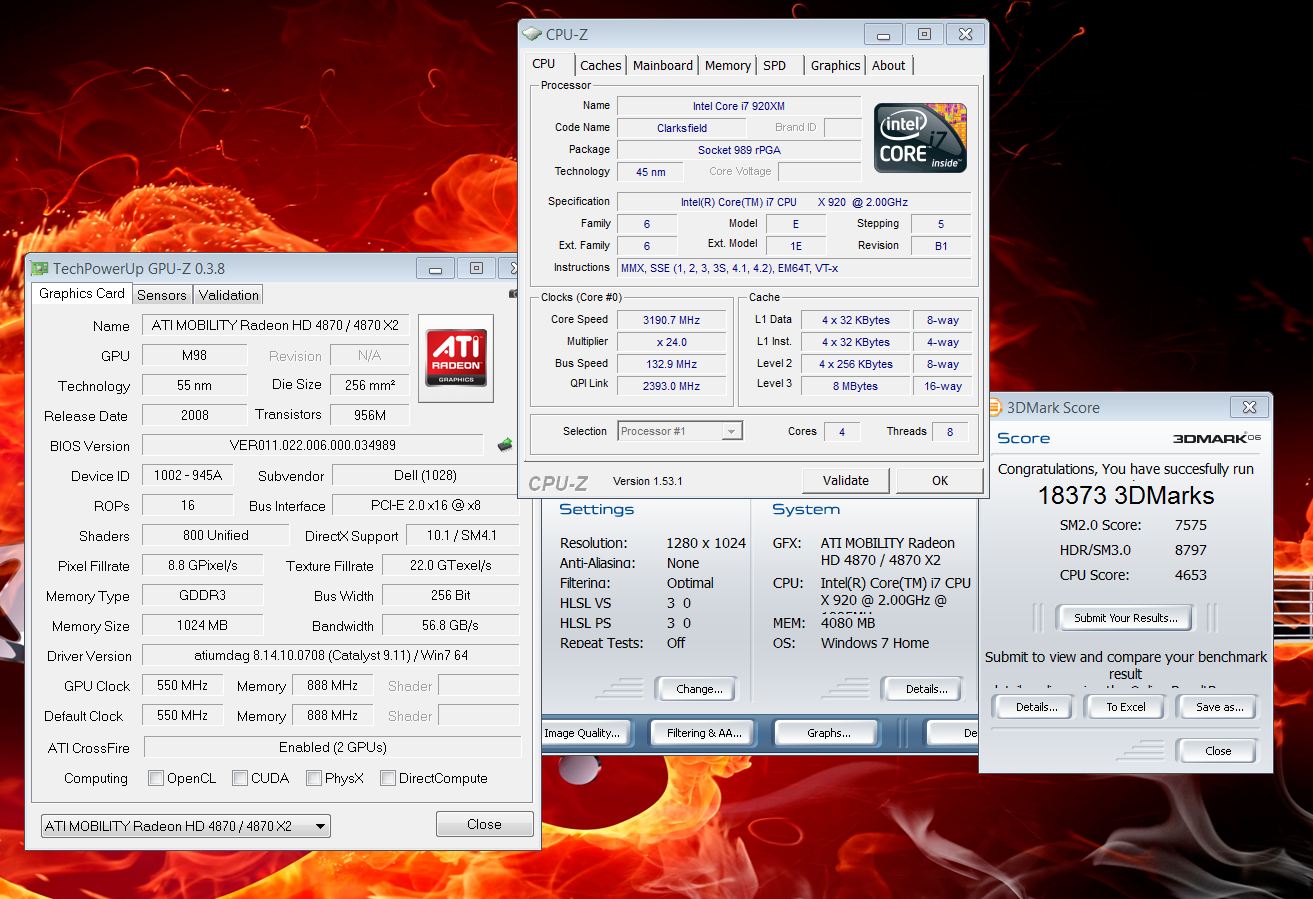Click the 3DMark Score window title icon
1313x899 pixels.
click(994, 407)
